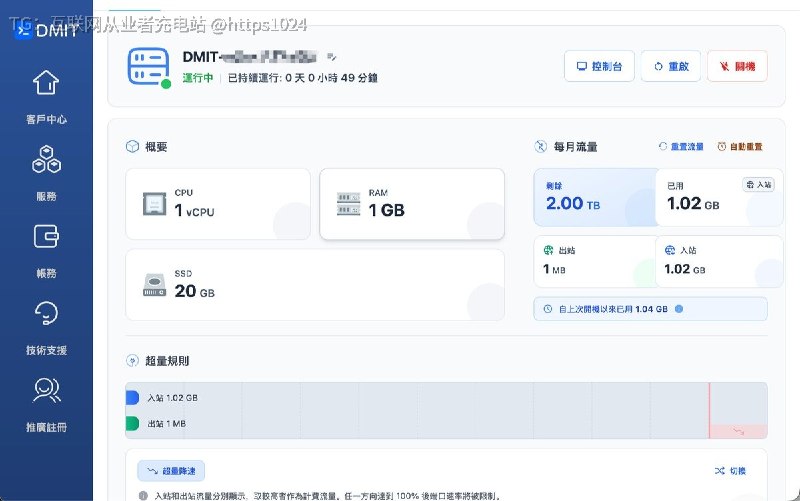This screenshot has height=501, width=800.
Task: Click the 客戶中心 sidebar label
Action: click(46, 119)
